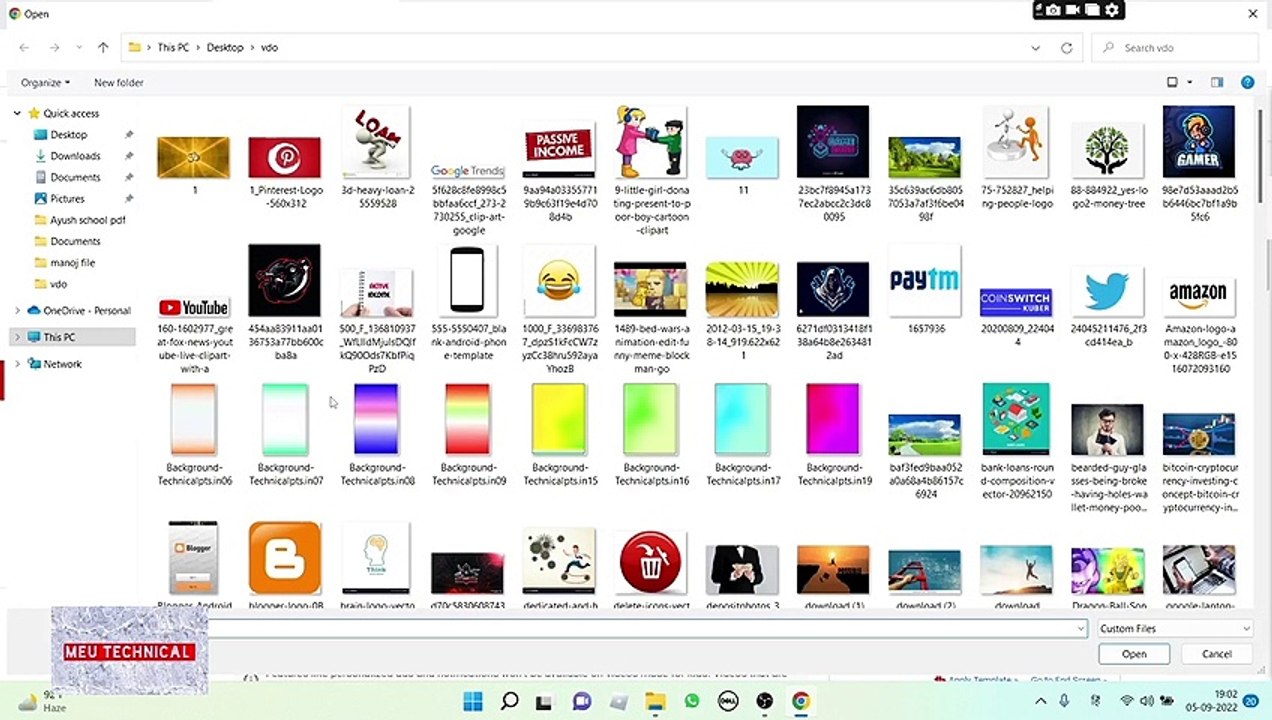Open Desktop under Quick access
The image size is (1272, 720).
pos(68,134)
